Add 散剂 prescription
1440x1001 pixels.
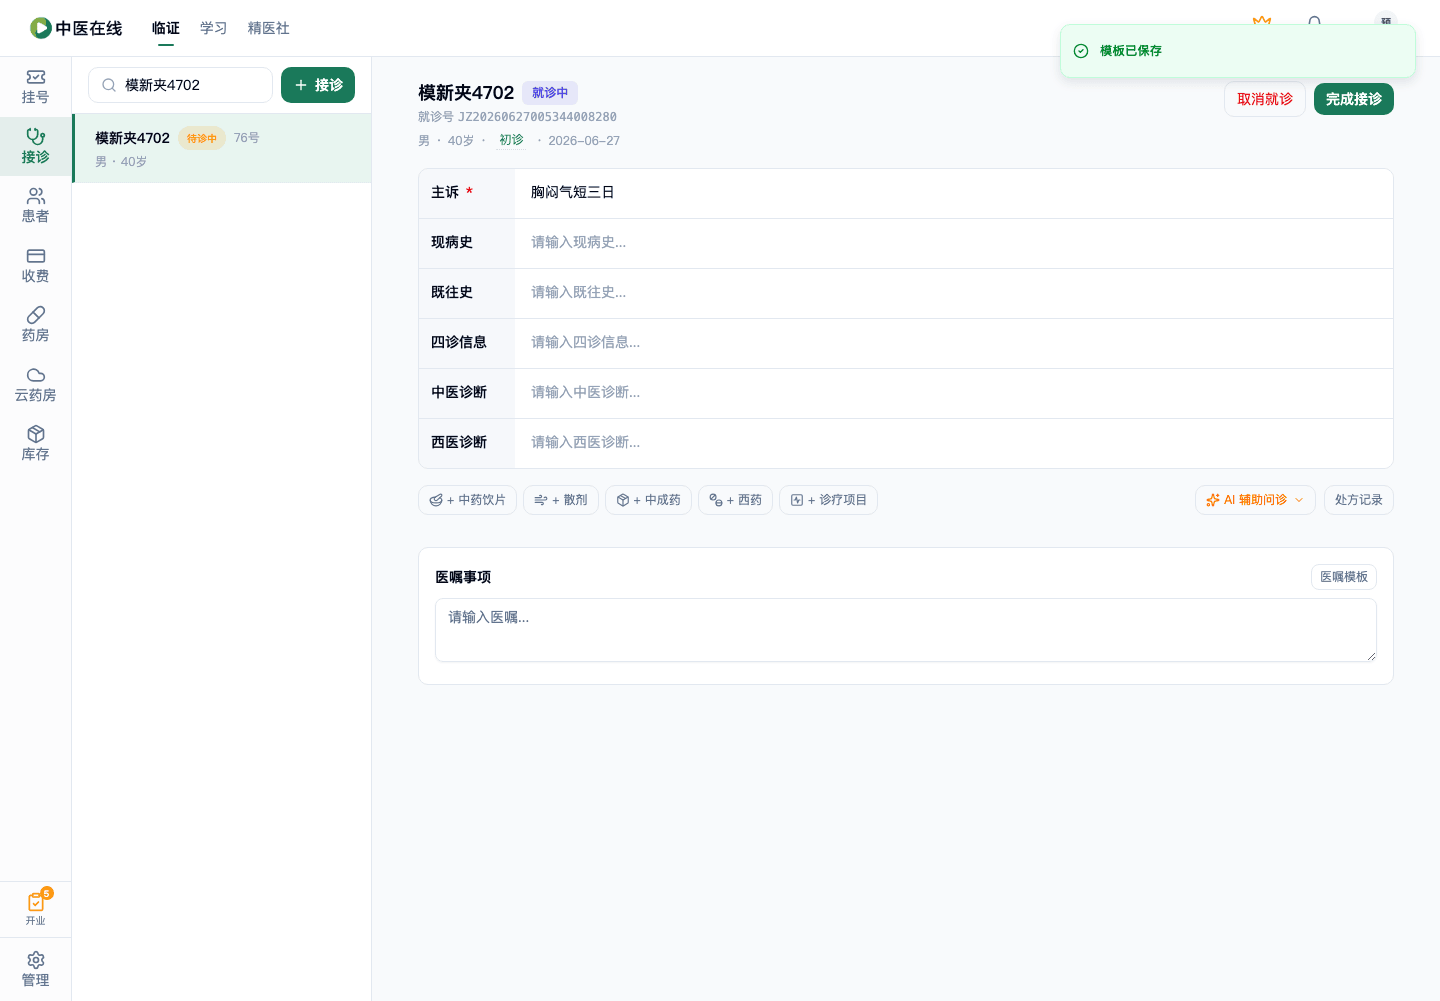tap(561, 500)
